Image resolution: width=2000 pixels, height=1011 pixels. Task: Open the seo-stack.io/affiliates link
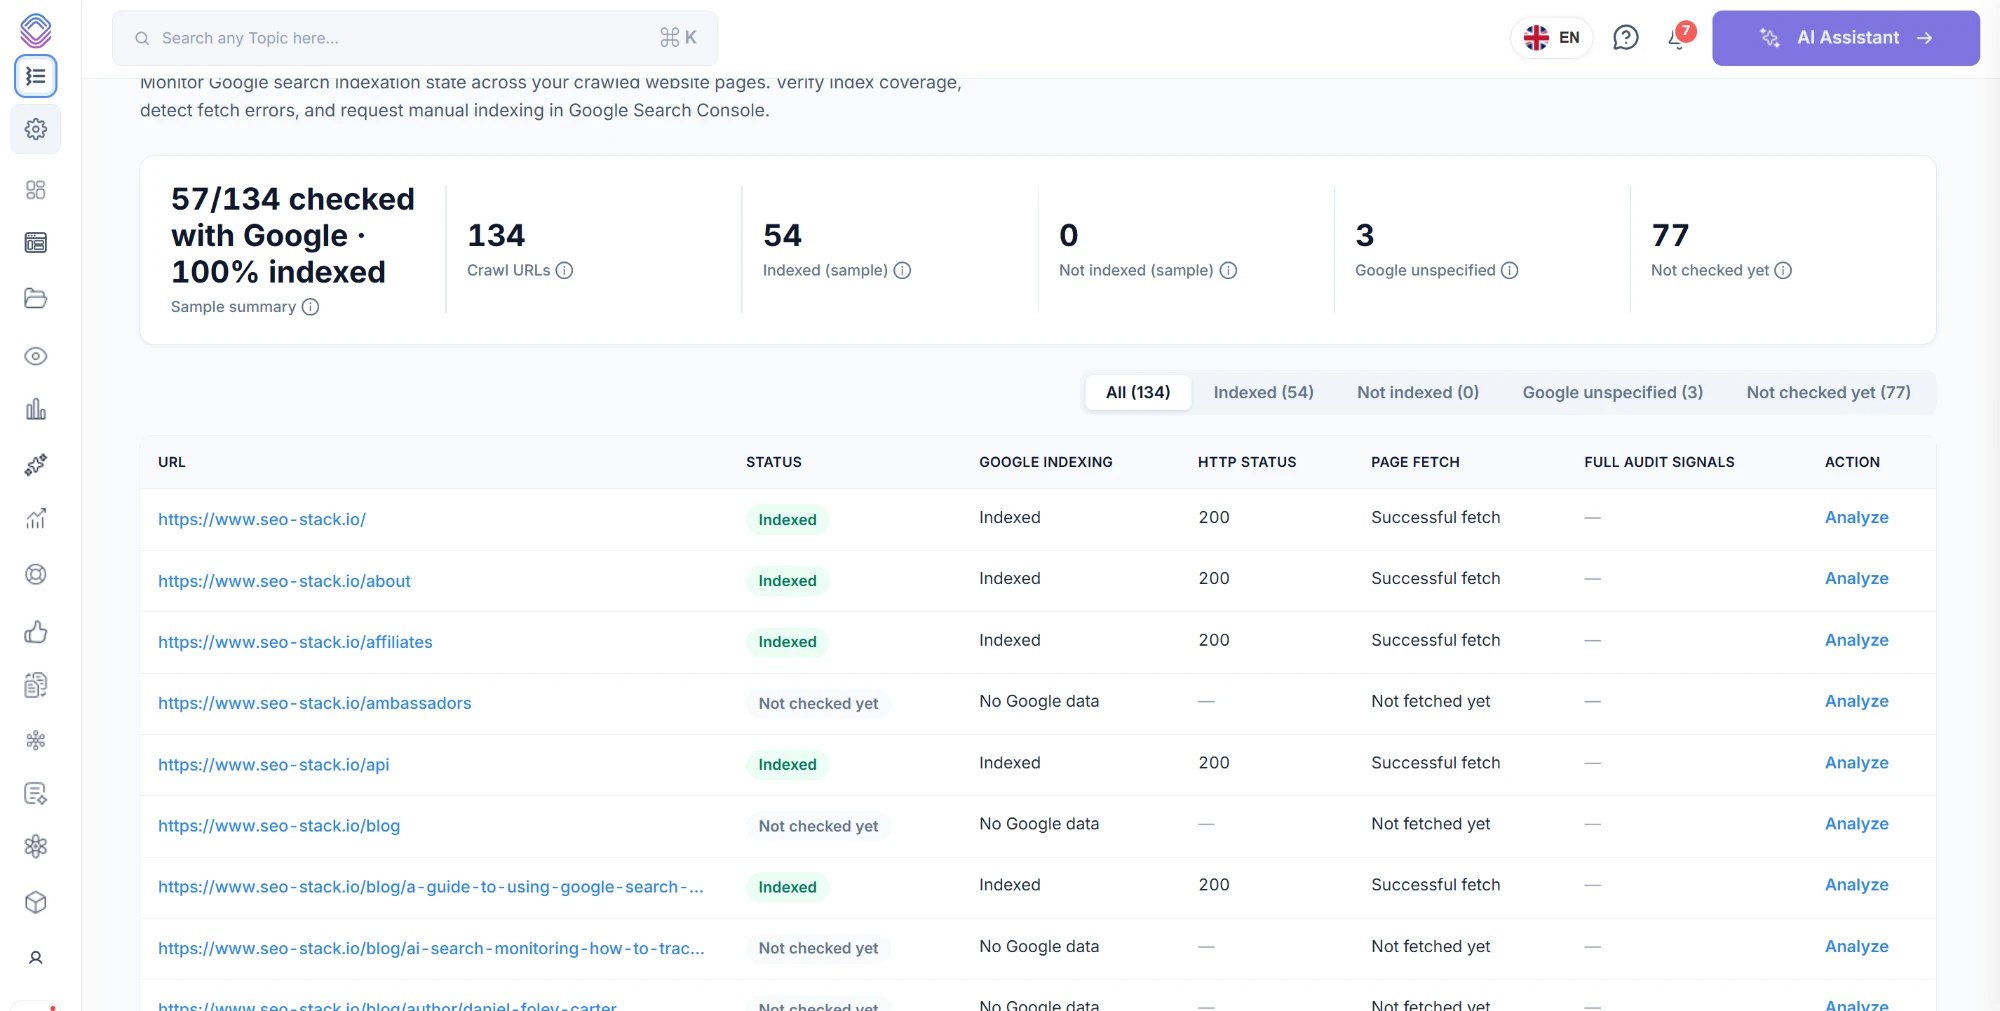[x=295, y=642]
